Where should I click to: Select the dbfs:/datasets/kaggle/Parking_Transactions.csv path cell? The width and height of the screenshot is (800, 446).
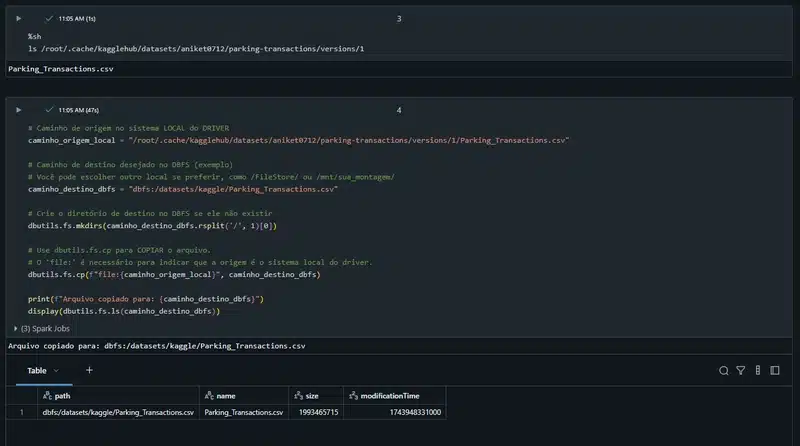[118, 412]
